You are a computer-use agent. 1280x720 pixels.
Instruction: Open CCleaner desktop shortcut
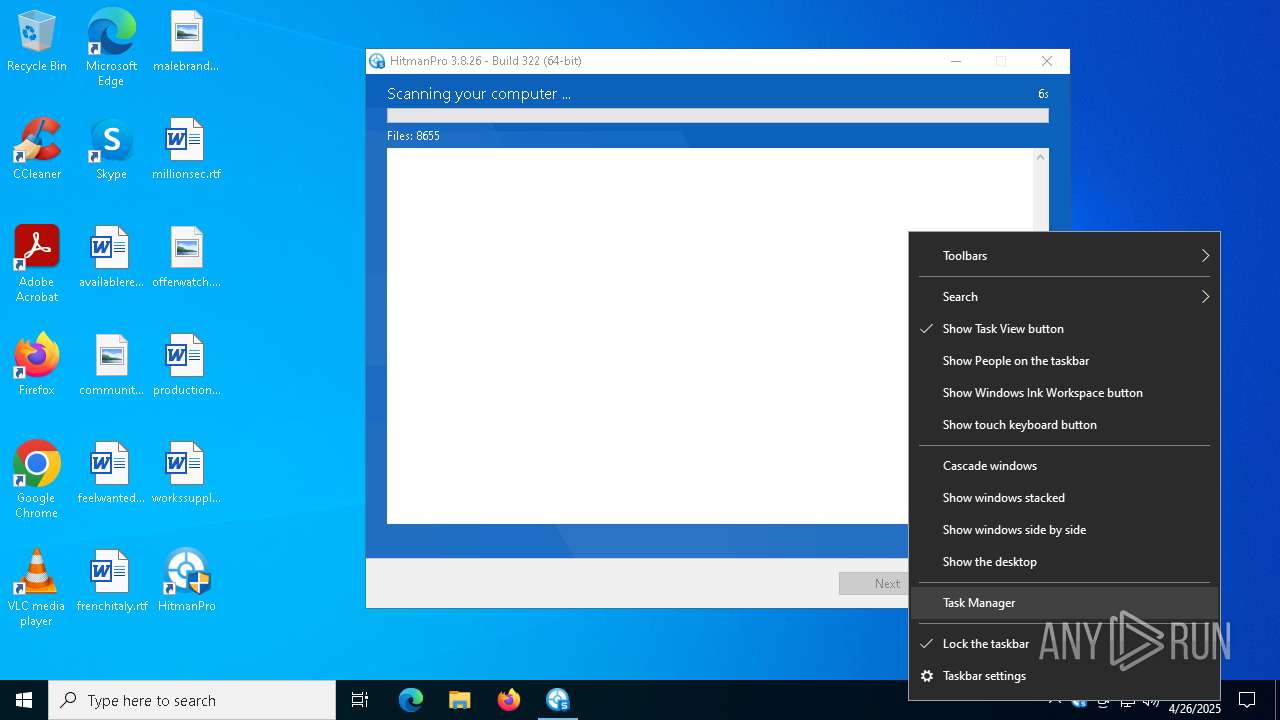coord(37,150)
